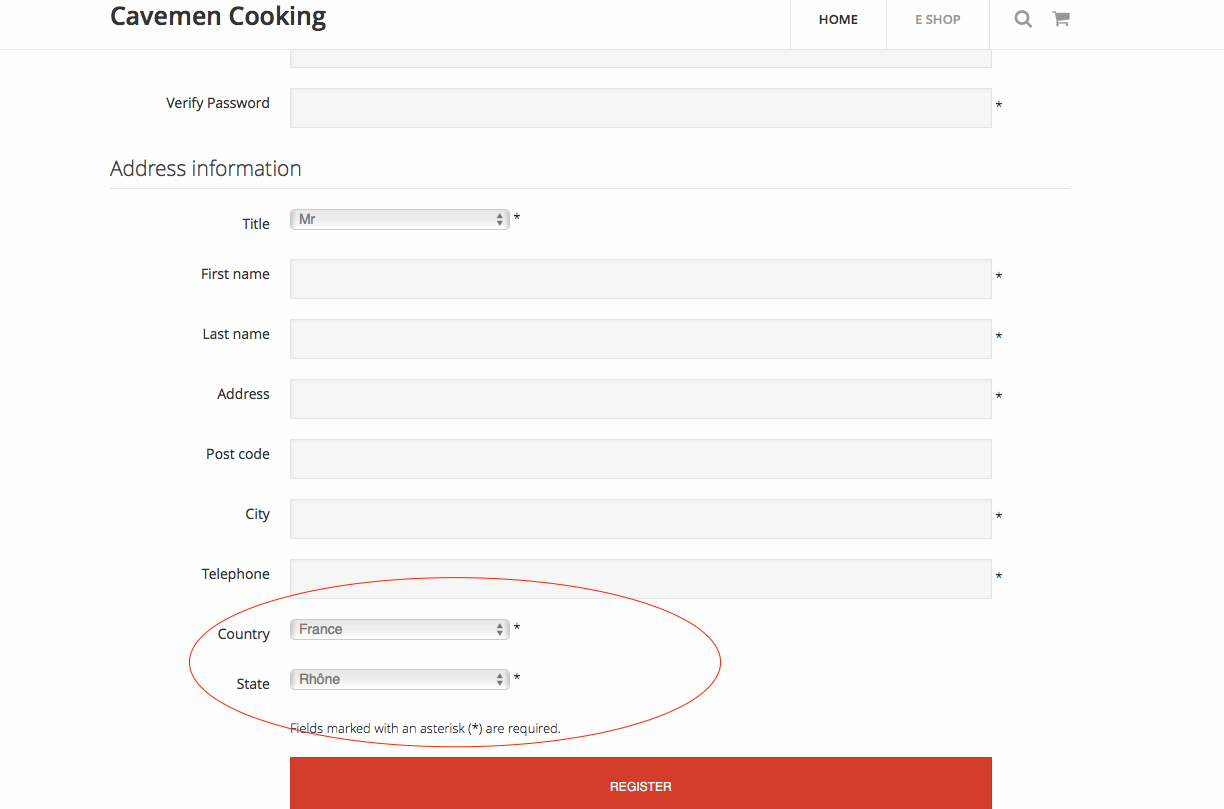The width and height of the screenshot is (1224, 809).
Task: Click into the First name field
Action: coord(640,279)
